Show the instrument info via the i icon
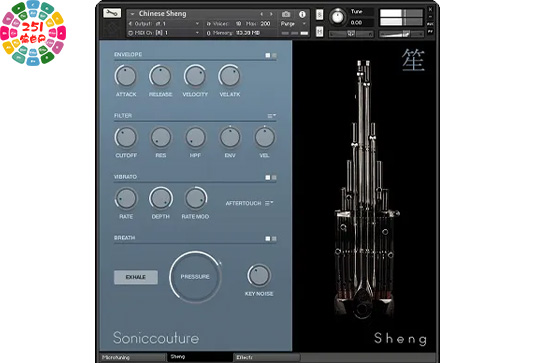The width and height of the screenshot is (535, 363). (x=302, y=14)
